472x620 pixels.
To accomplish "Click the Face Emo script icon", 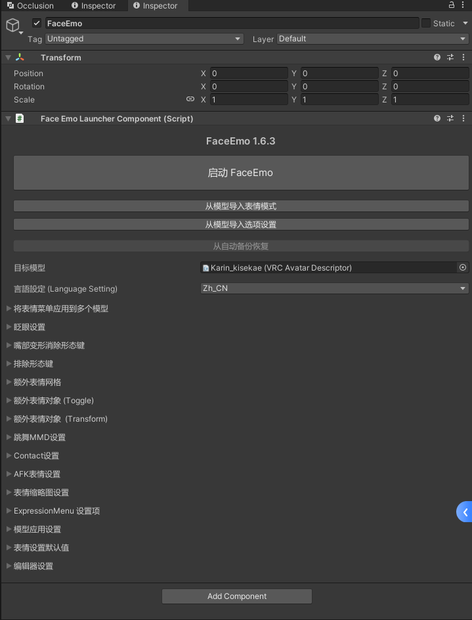I will 20,118.
